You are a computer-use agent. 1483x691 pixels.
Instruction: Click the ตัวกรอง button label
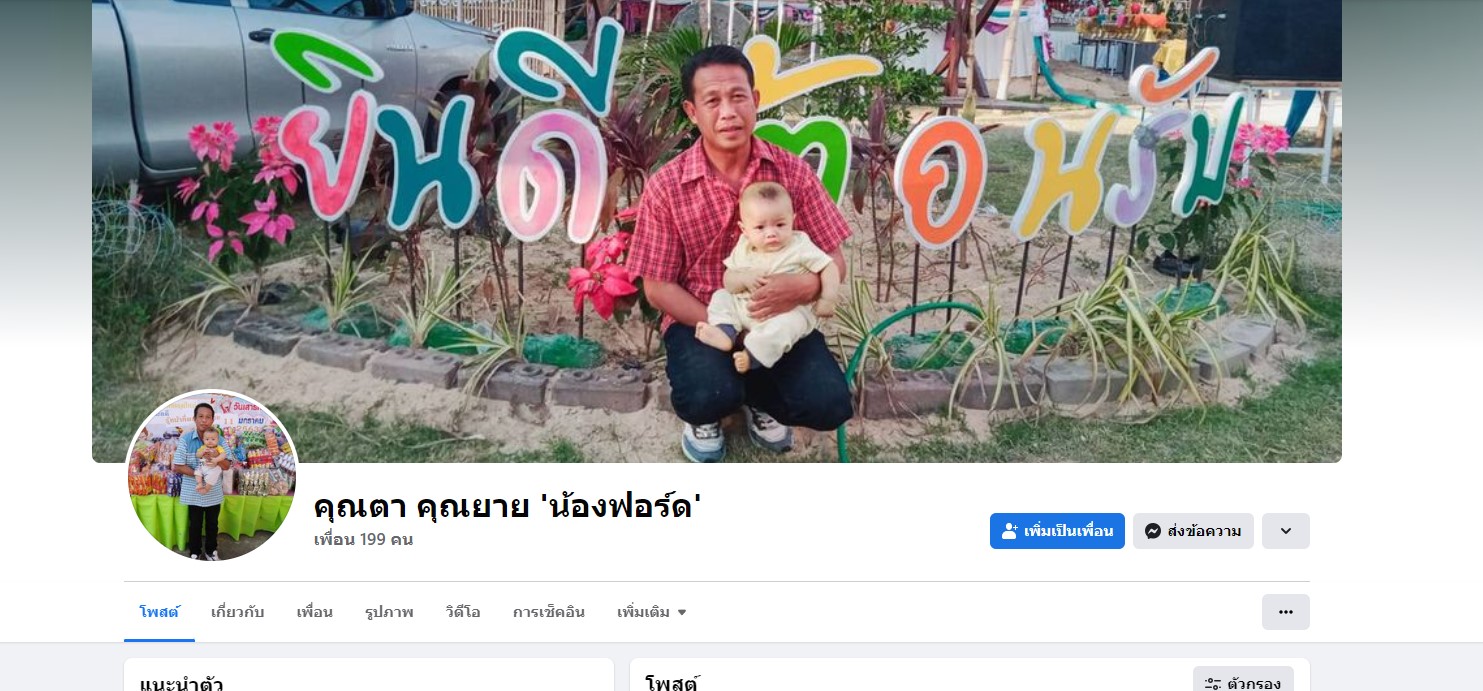(1254, 684)
